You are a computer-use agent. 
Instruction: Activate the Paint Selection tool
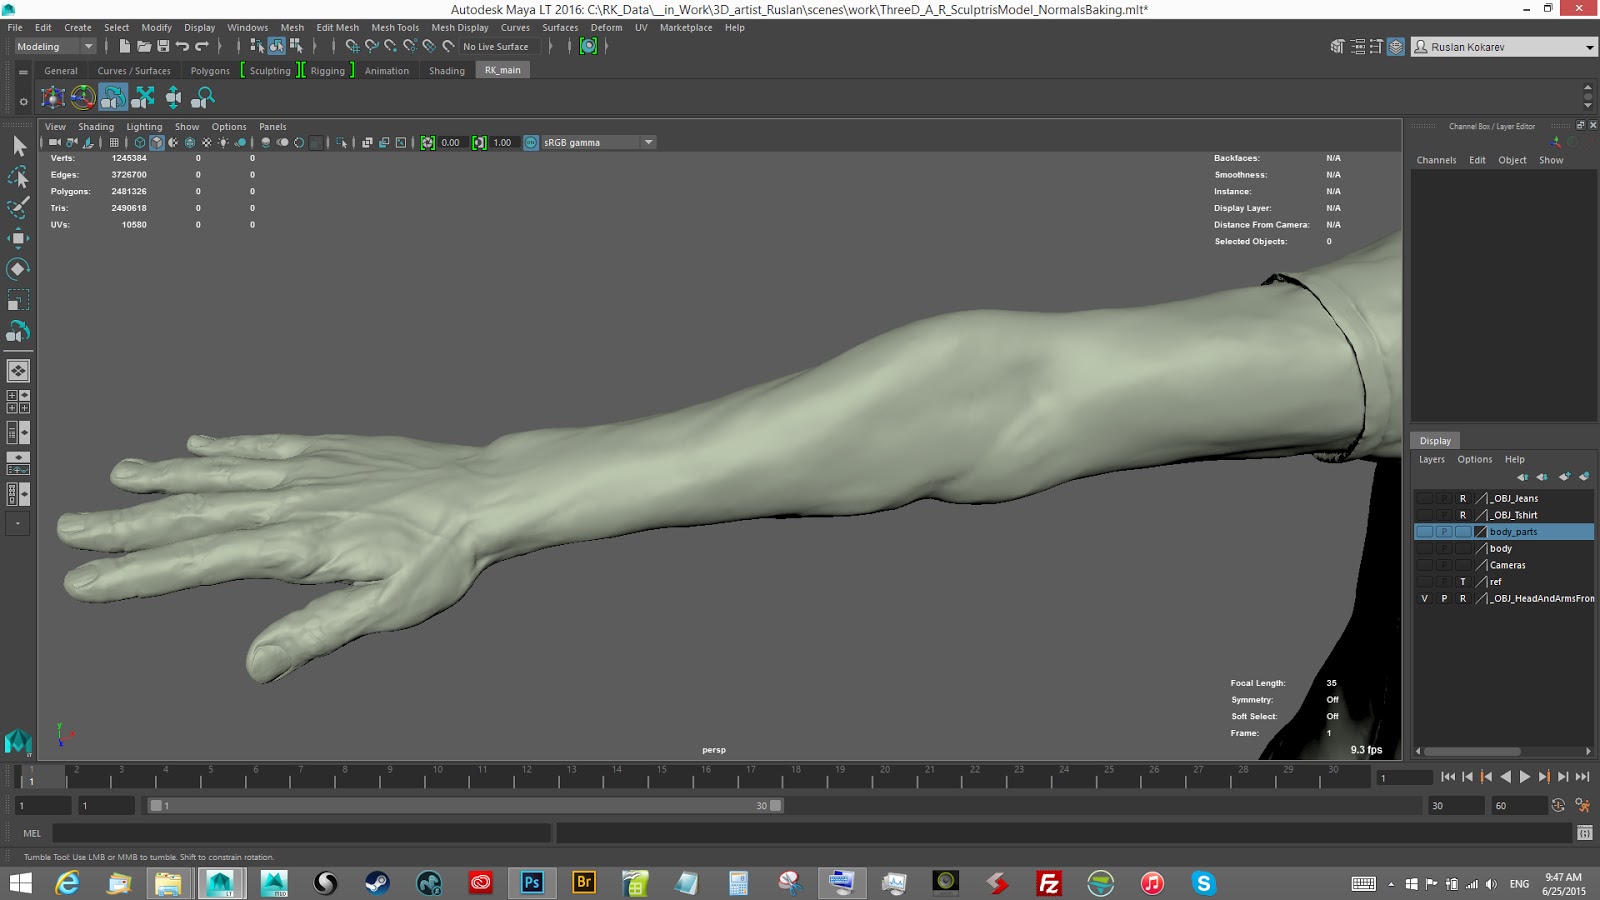pyautogui.click(x=18, y=208)
